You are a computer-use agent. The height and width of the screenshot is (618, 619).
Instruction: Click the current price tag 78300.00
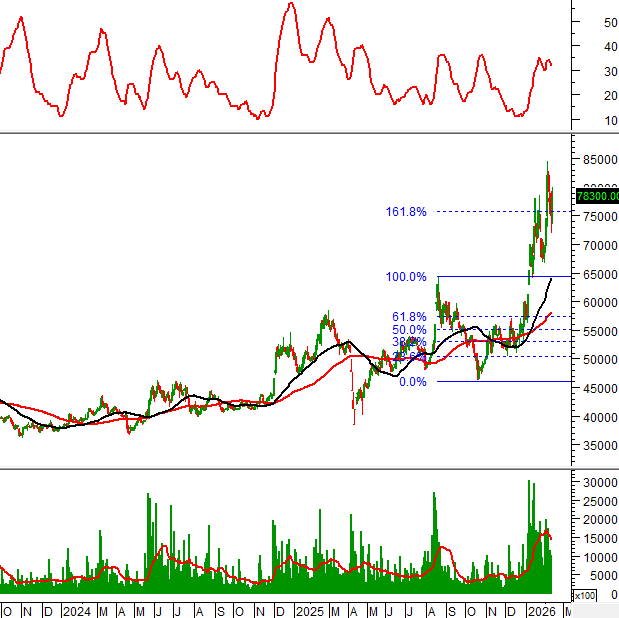point(597,197)
